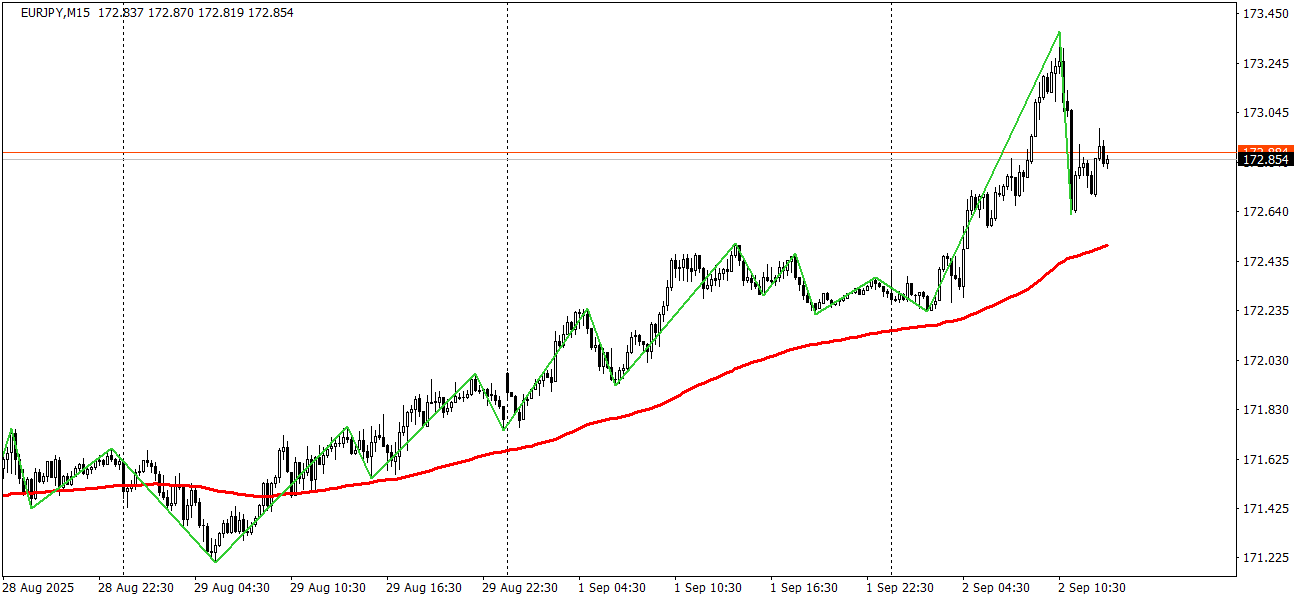Click the 171.830 price axis label

point(1265,410)
